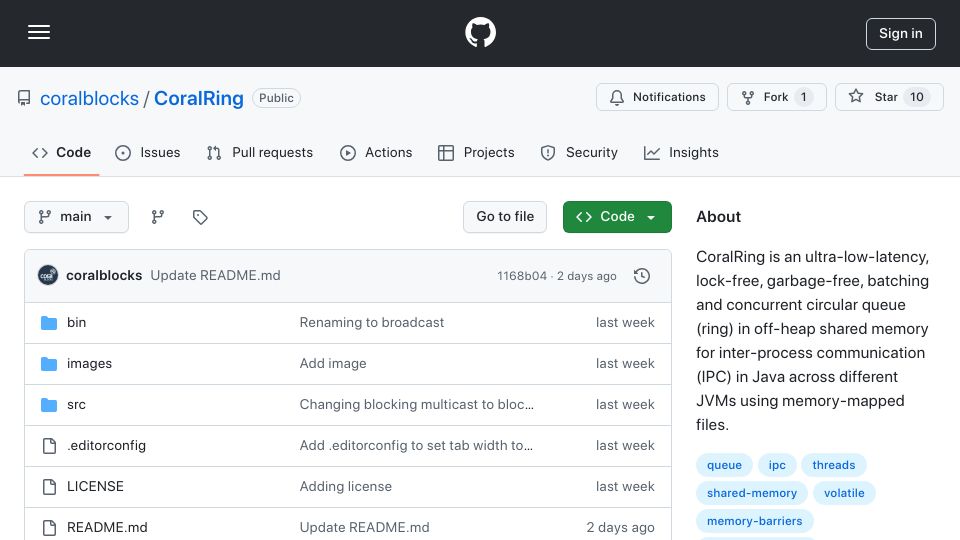Open the Add .editorconfig commit message
The image size is (960, 540).
[416, 446]
